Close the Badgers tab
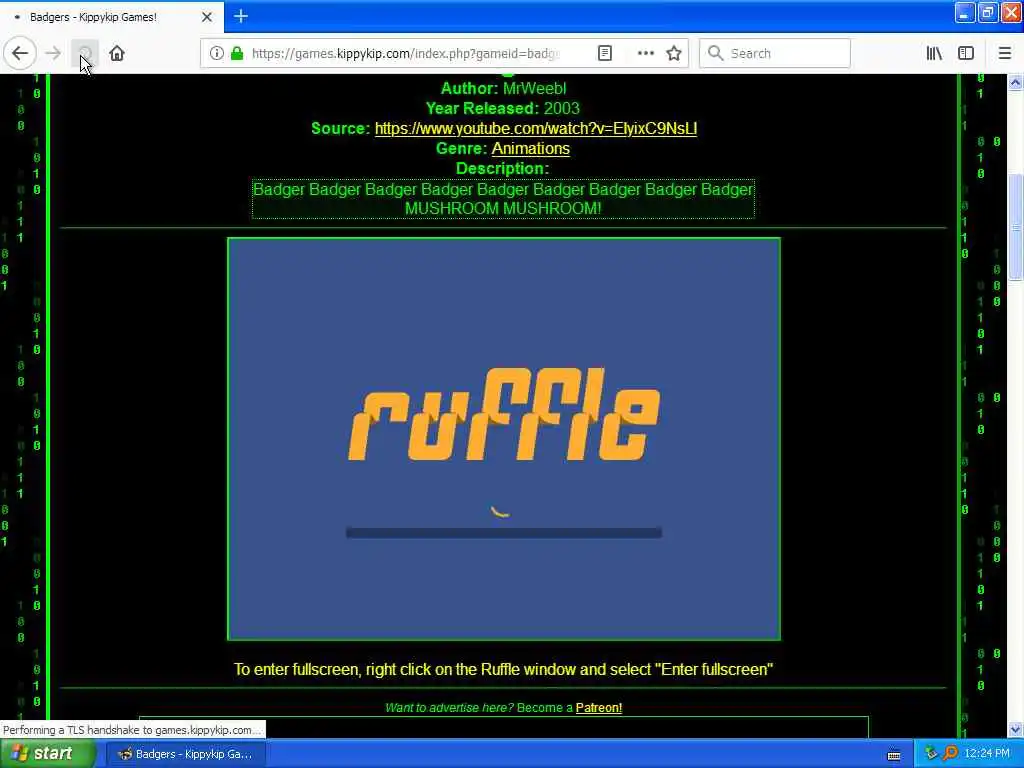The image size is (1024, 768). click(x=206, y=17)
